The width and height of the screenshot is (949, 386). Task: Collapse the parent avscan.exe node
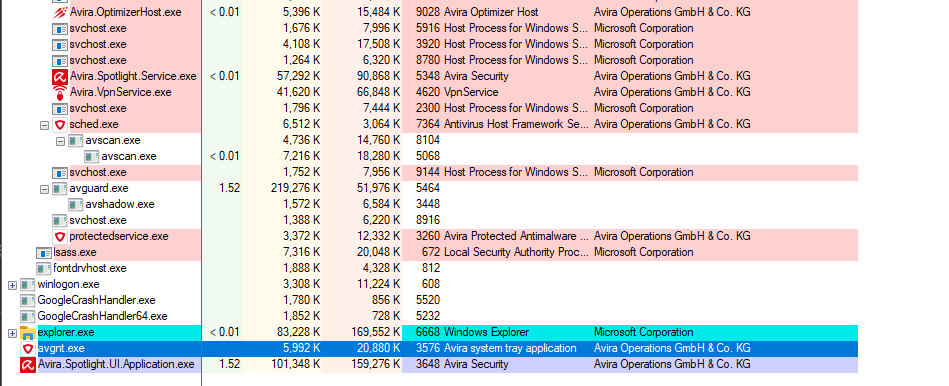(60, 140)
